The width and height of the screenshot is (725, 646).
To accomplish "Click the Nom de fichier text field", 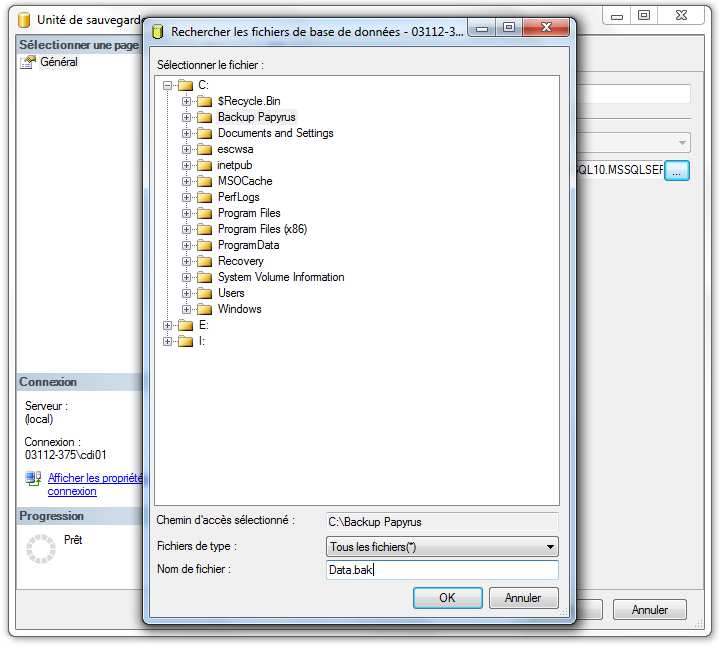I will click(x=442, y=570).
